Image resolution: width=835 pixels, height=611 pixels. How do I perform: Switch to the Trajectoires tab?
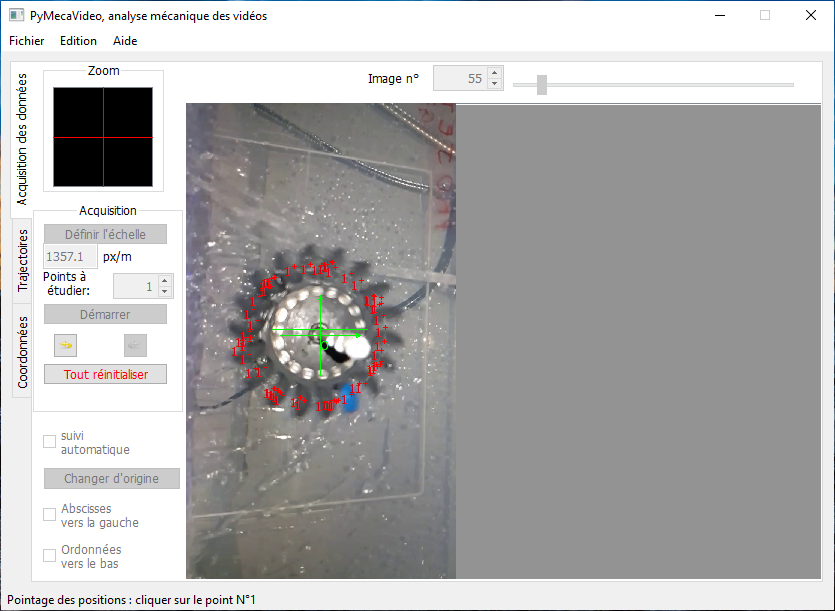[x=23, y=260]
